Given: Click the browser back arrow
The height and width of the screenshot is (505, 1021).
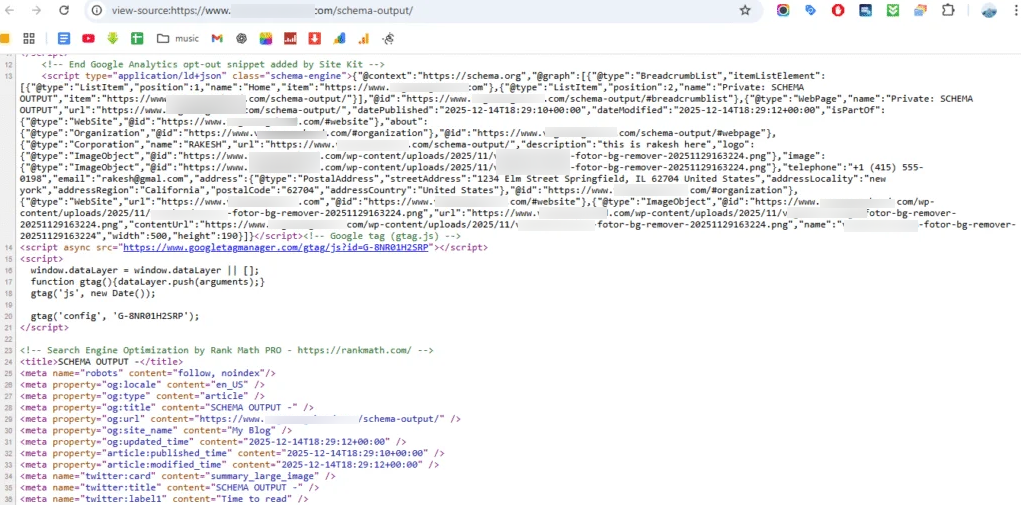Looking at the screenshot, I should (10, 10).
